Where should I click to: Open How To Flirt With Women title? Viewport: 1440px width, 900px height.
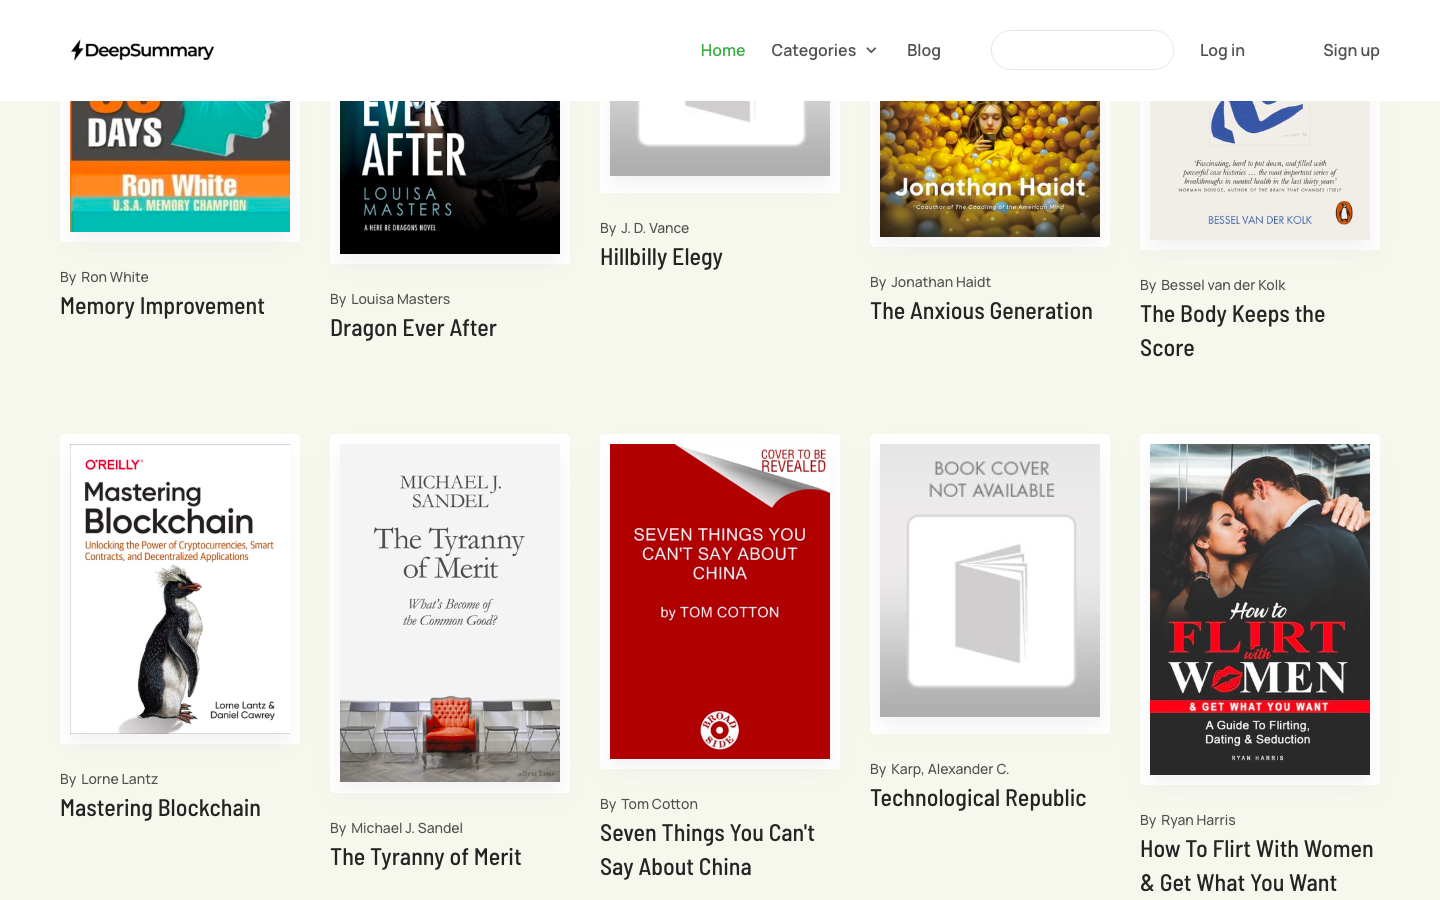tap(1256, 866)
